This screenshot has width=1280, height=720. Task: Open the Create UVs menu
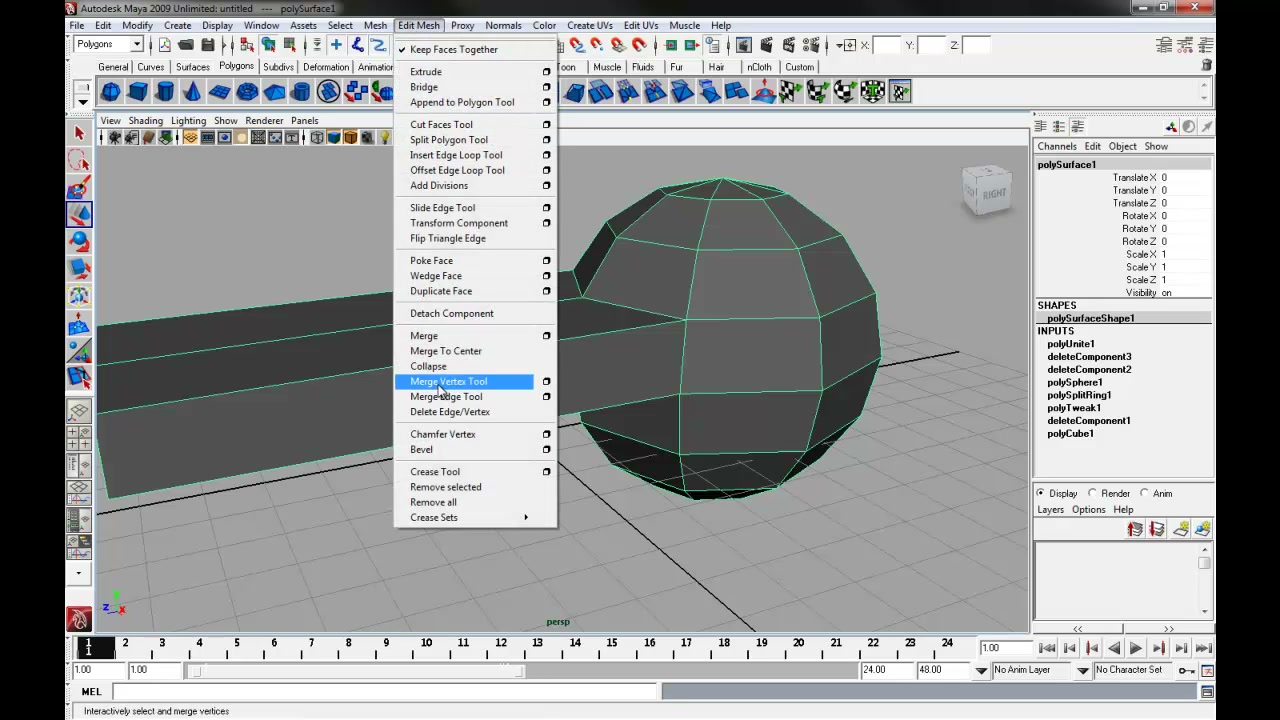click(590, 25)
